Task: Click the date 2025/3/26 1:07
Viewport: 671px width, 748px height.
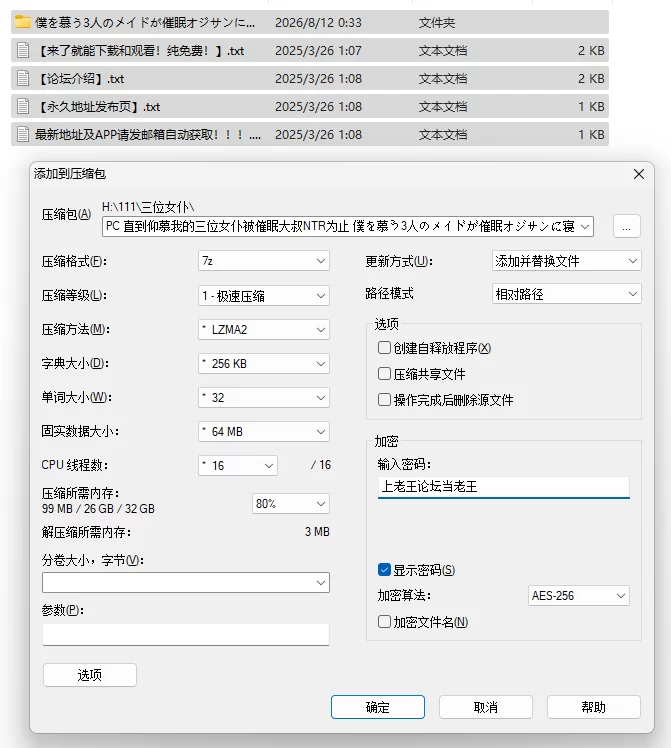Action: (x=318, y=50)
